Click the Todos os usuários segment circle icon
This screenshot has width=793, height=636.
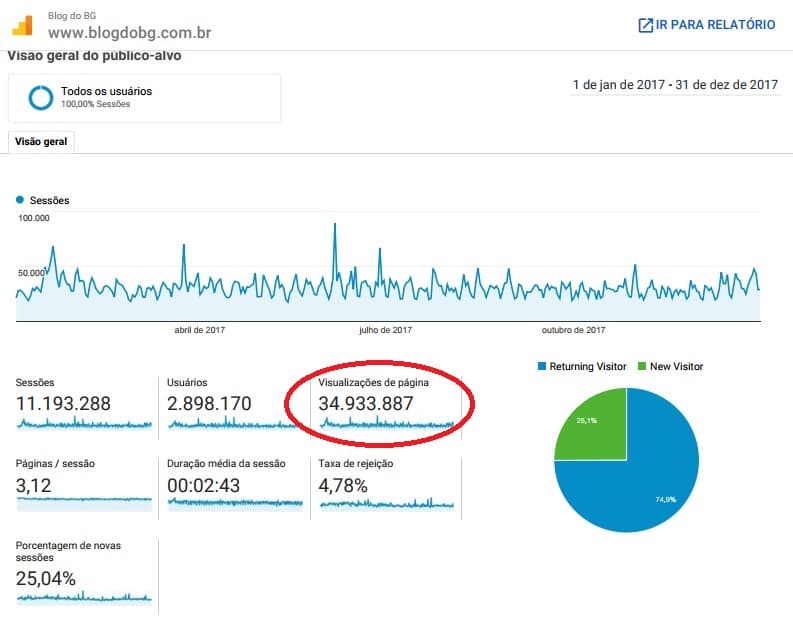pos(40,98)
